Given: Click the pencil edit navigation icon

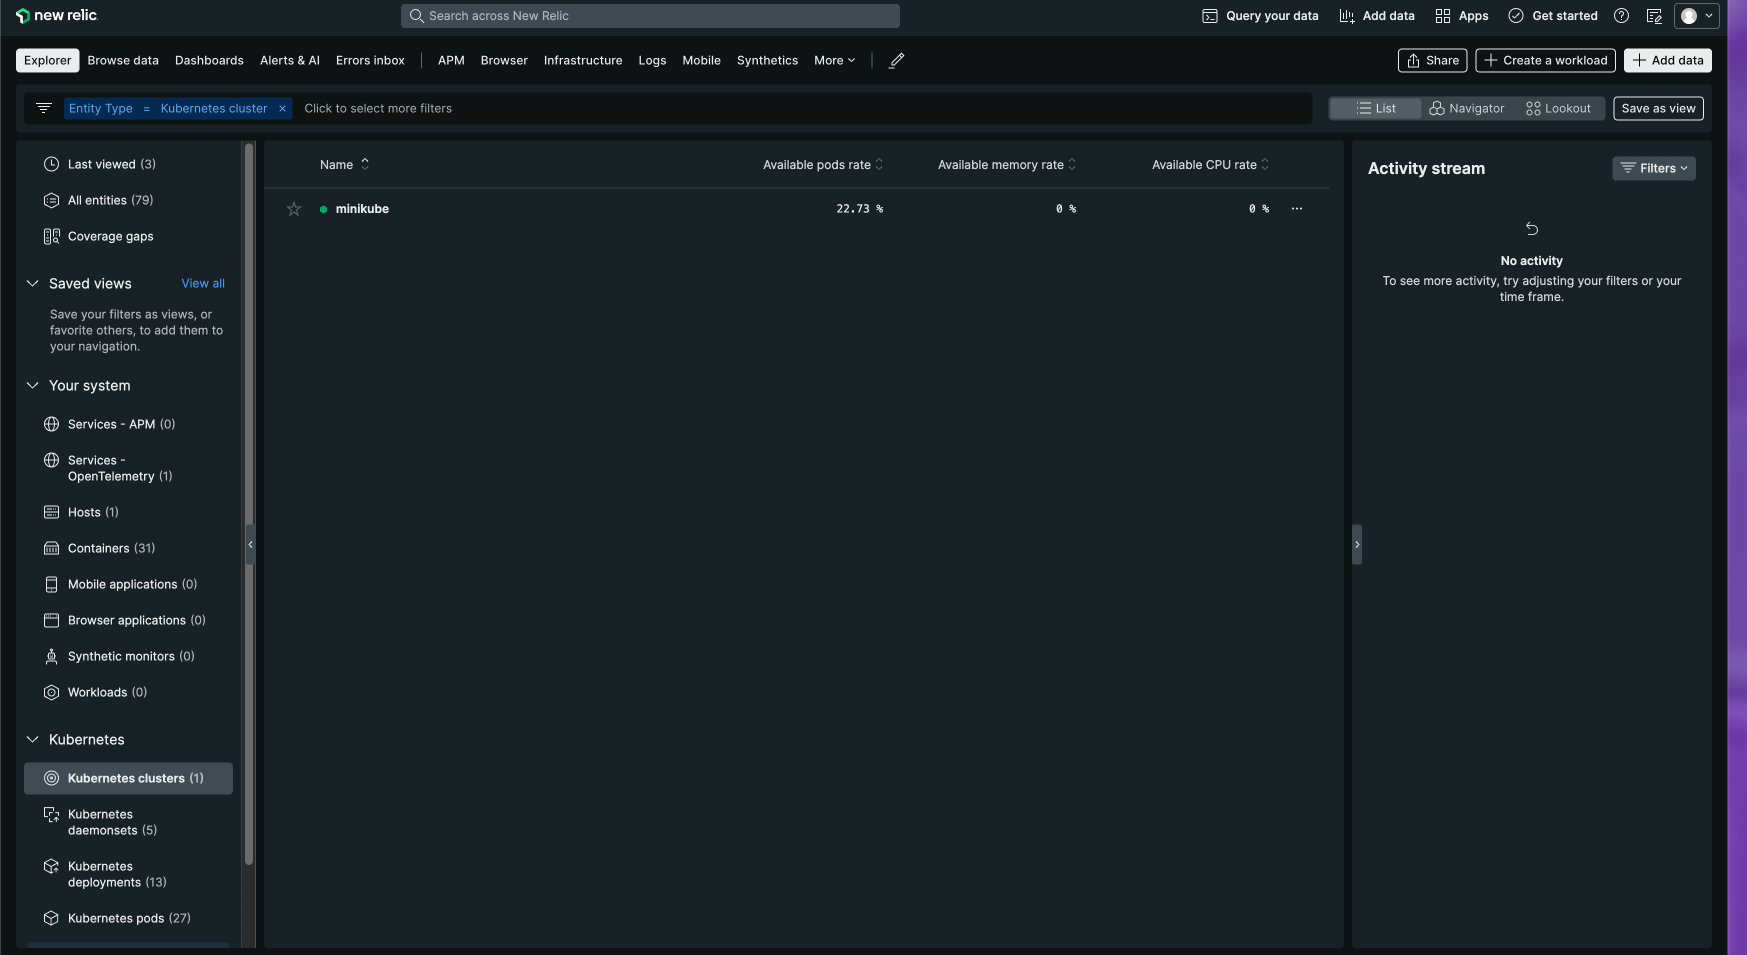Looking at the screenshot, I should (x=897, y=60).
